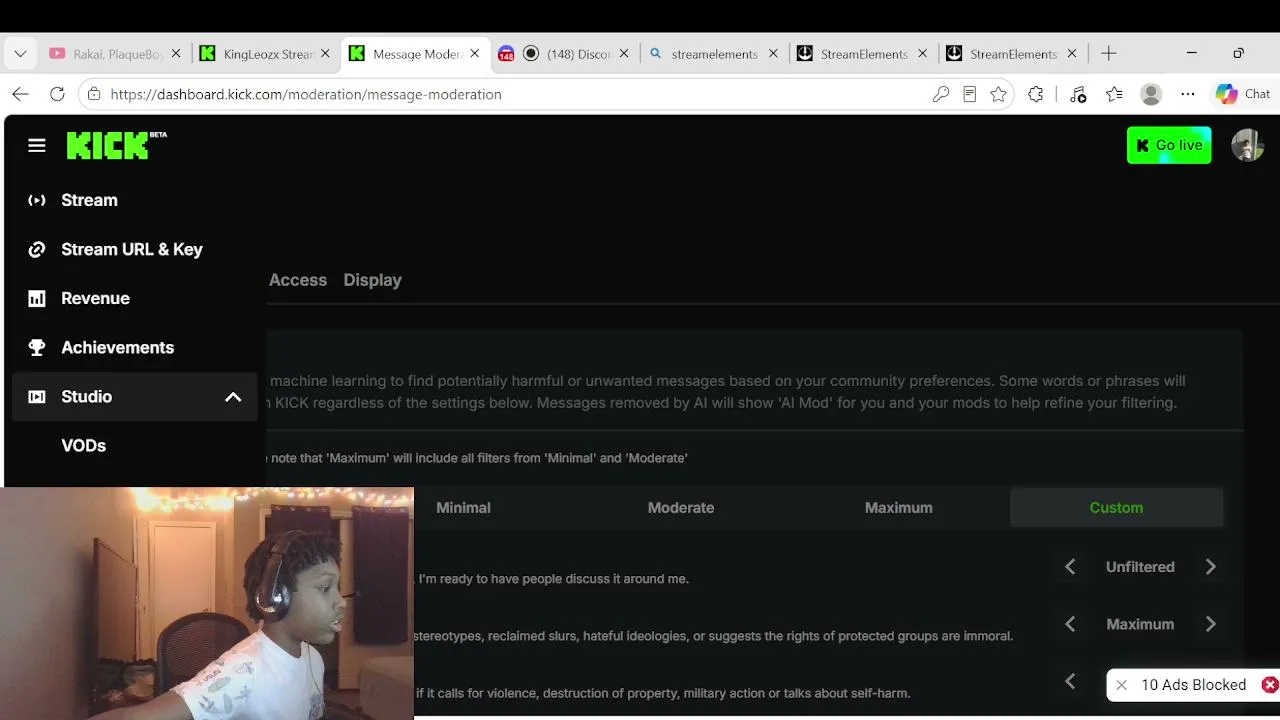This screenshot has width=1280, height=720.
Task: Open the browser extensions menu
Action: [x=1036, y=94]
